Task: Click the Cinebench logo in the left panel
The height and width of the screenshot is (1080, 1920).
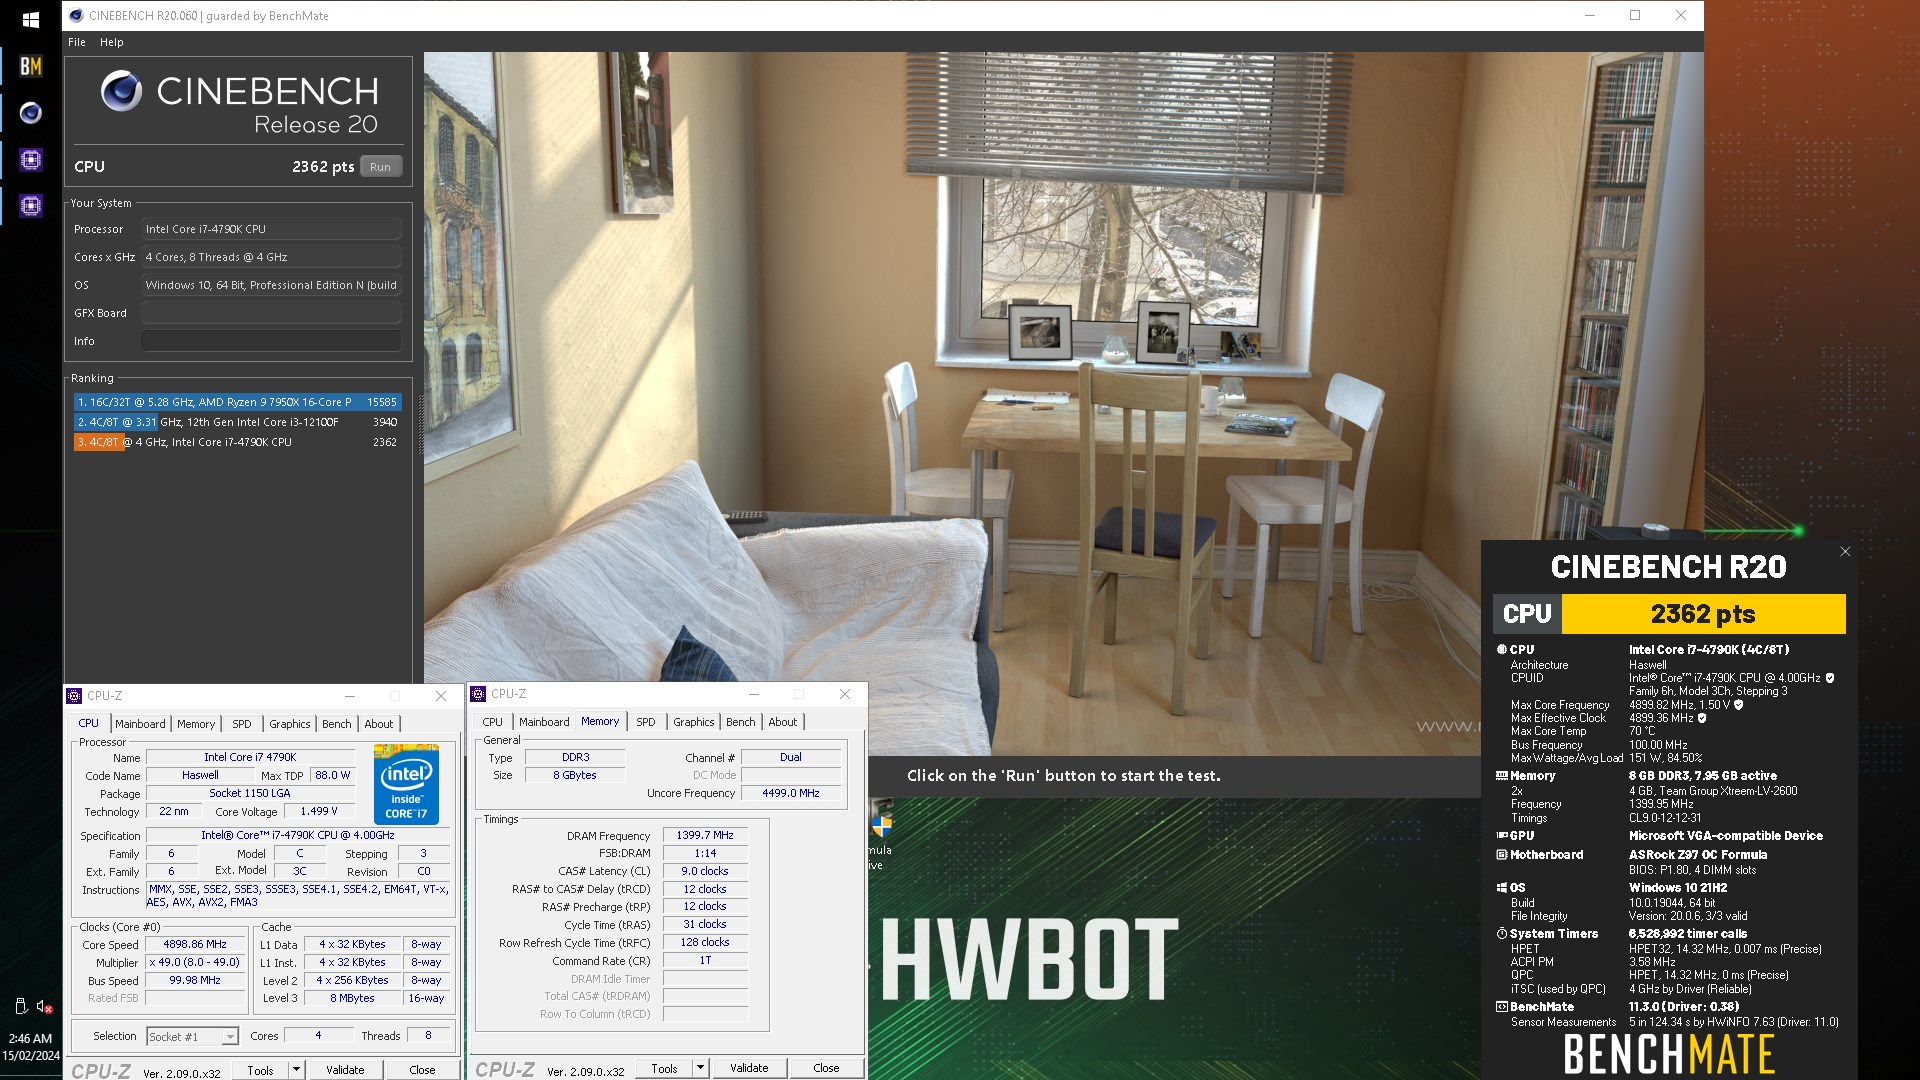Action: click(x=121, y=91)
